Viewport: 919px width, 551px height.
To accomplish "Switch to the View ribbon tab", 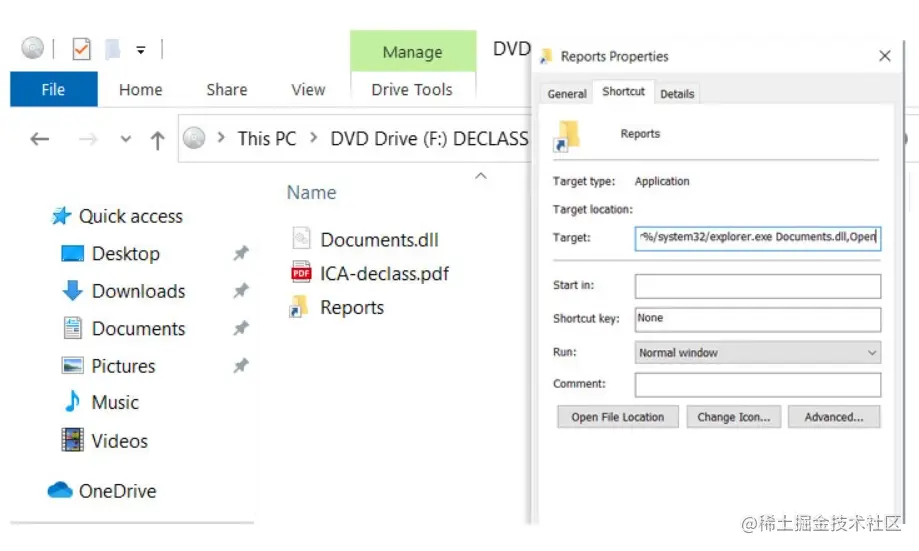I will point(308,90).
